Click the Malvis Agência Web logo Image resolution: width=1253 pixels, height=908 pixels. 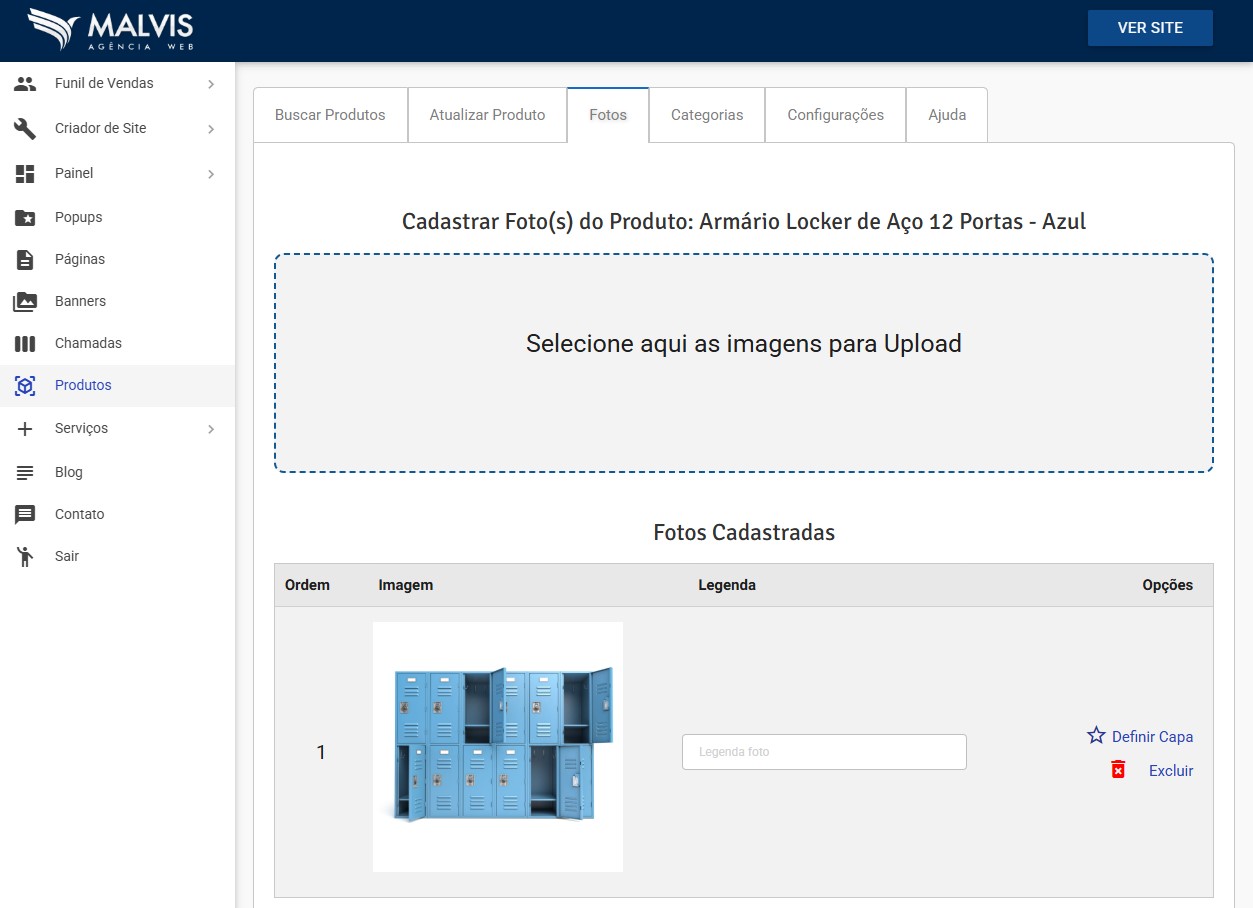(x=110, y=29)
